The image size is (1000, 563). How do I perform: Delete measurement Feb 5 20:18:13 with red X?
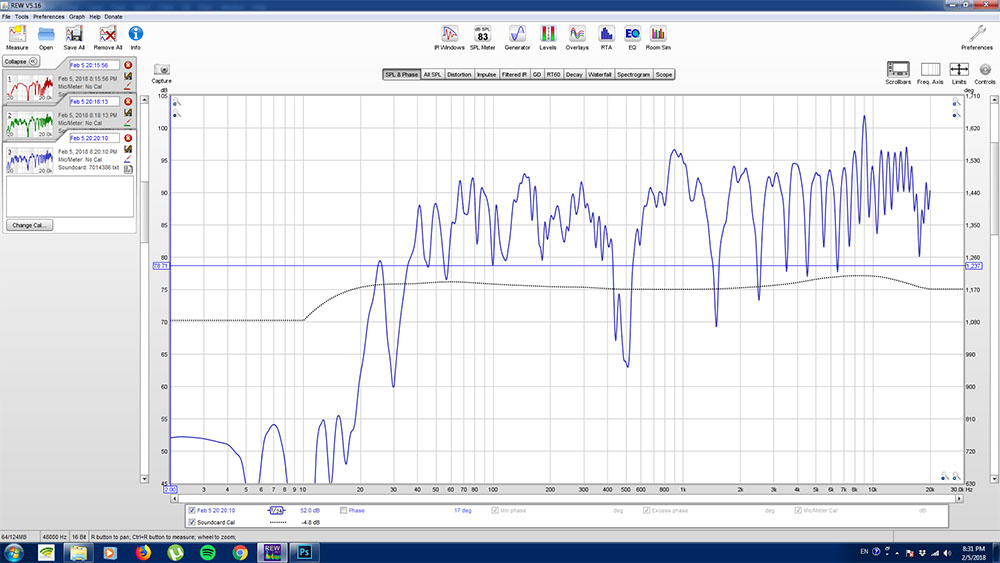pos(128,101)
